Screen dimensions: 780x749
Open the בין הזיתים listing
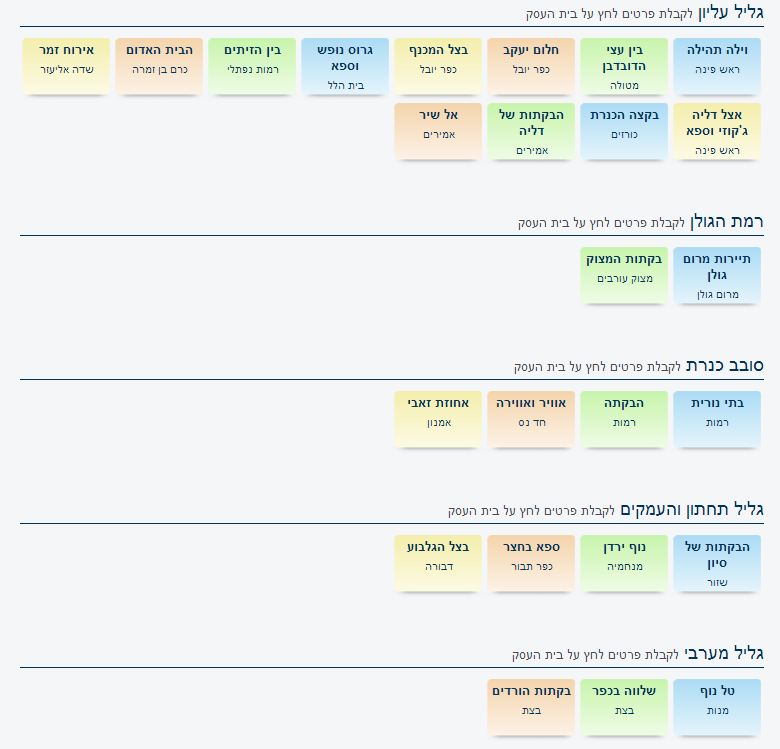coord(252,65)
